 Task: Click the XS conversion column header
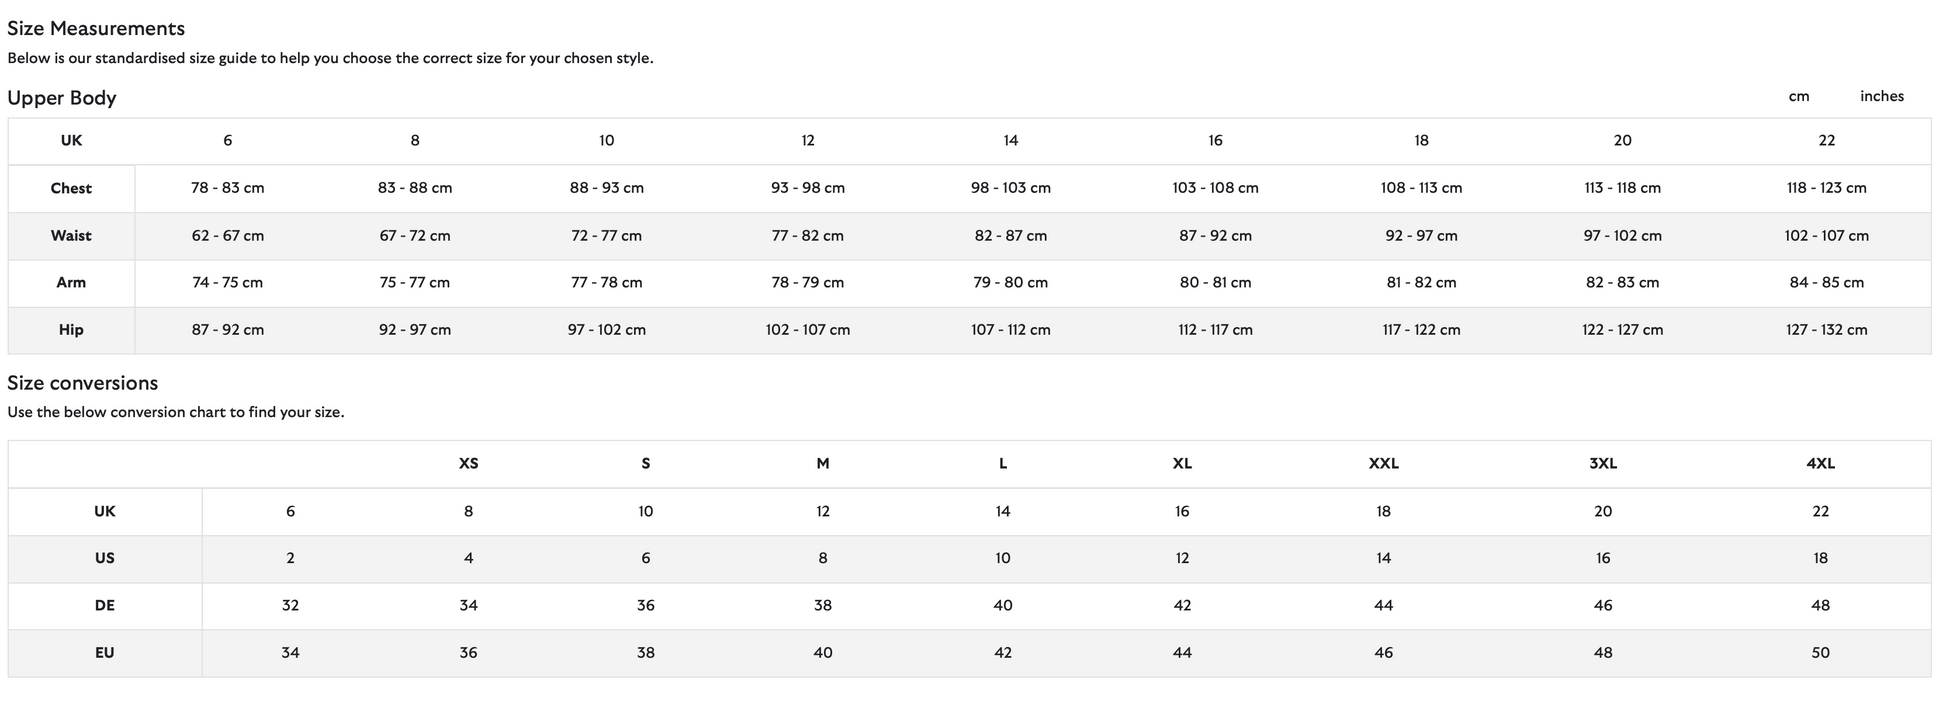(x=468, y=463)
